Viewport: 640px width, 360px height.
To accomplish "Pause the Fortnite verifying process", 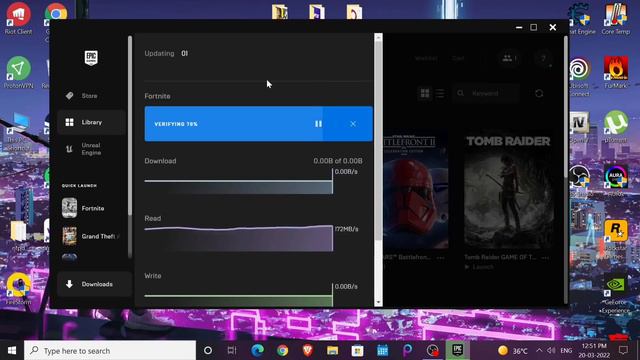I will pos(318,124).
